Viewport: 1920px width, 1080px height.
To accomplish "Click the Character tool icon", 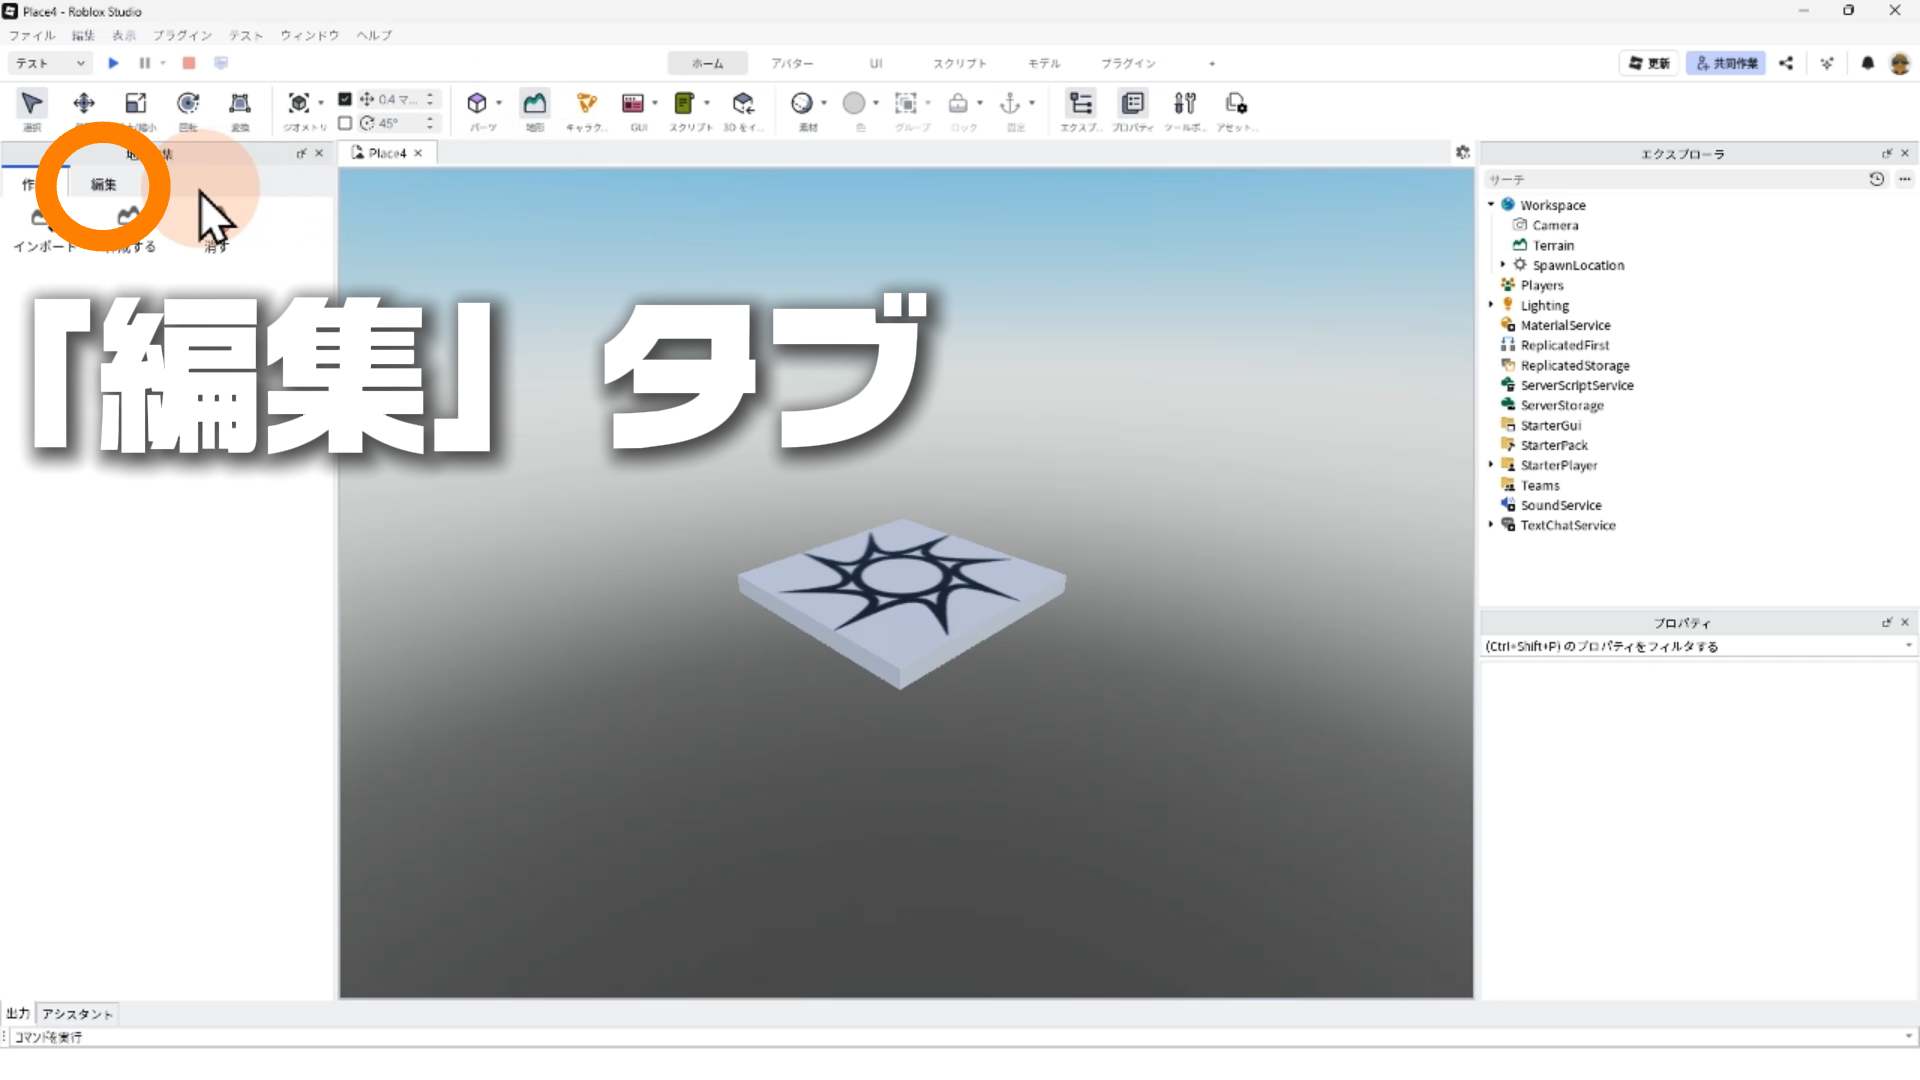I will point(586,103).
